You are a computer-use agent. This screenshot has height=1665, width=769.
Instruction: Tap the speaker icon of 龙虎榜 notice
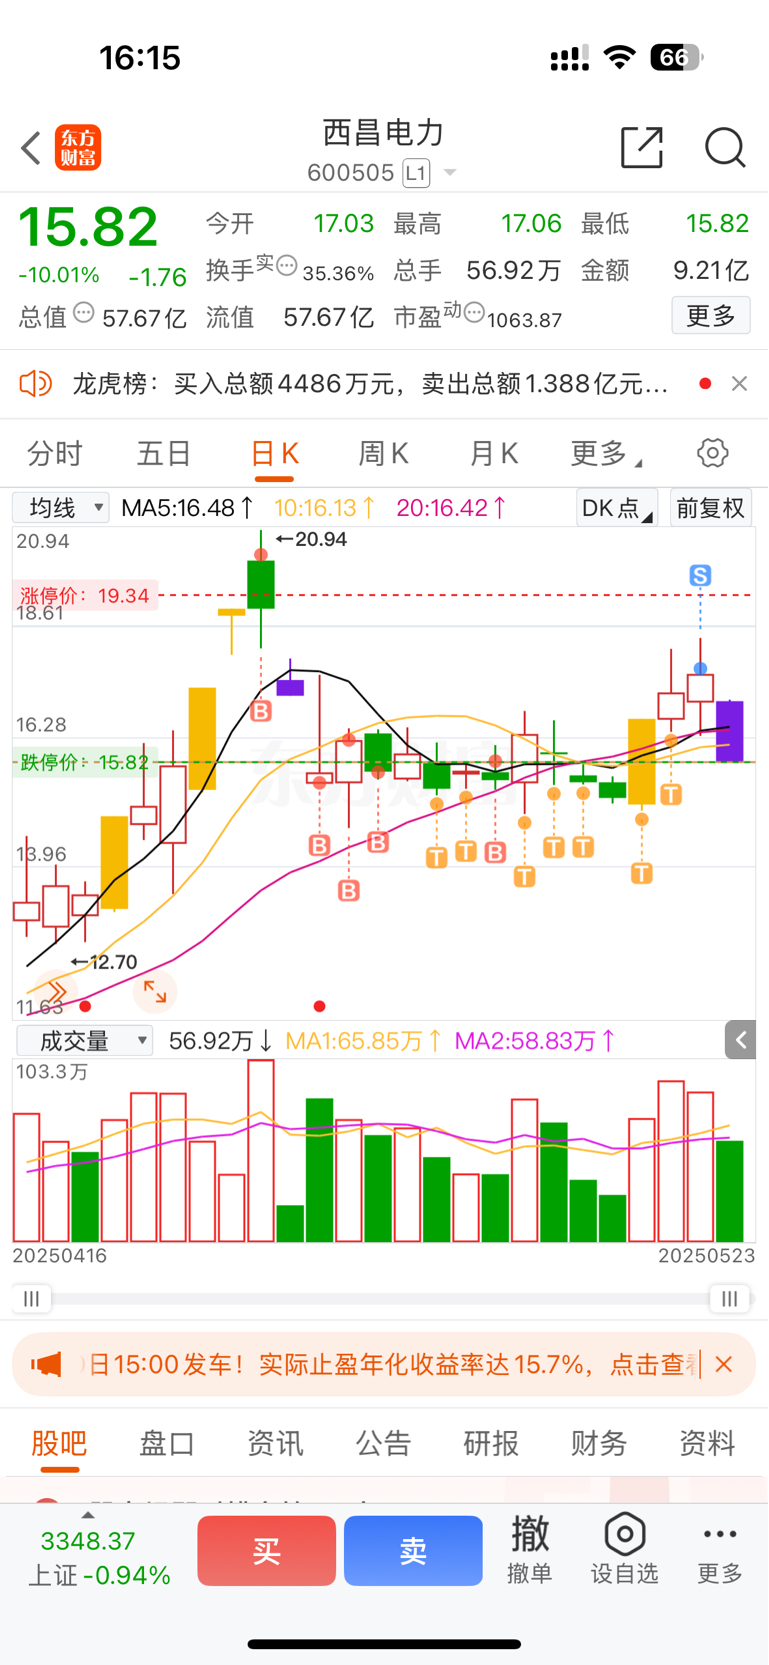click(x=36, y=383)
